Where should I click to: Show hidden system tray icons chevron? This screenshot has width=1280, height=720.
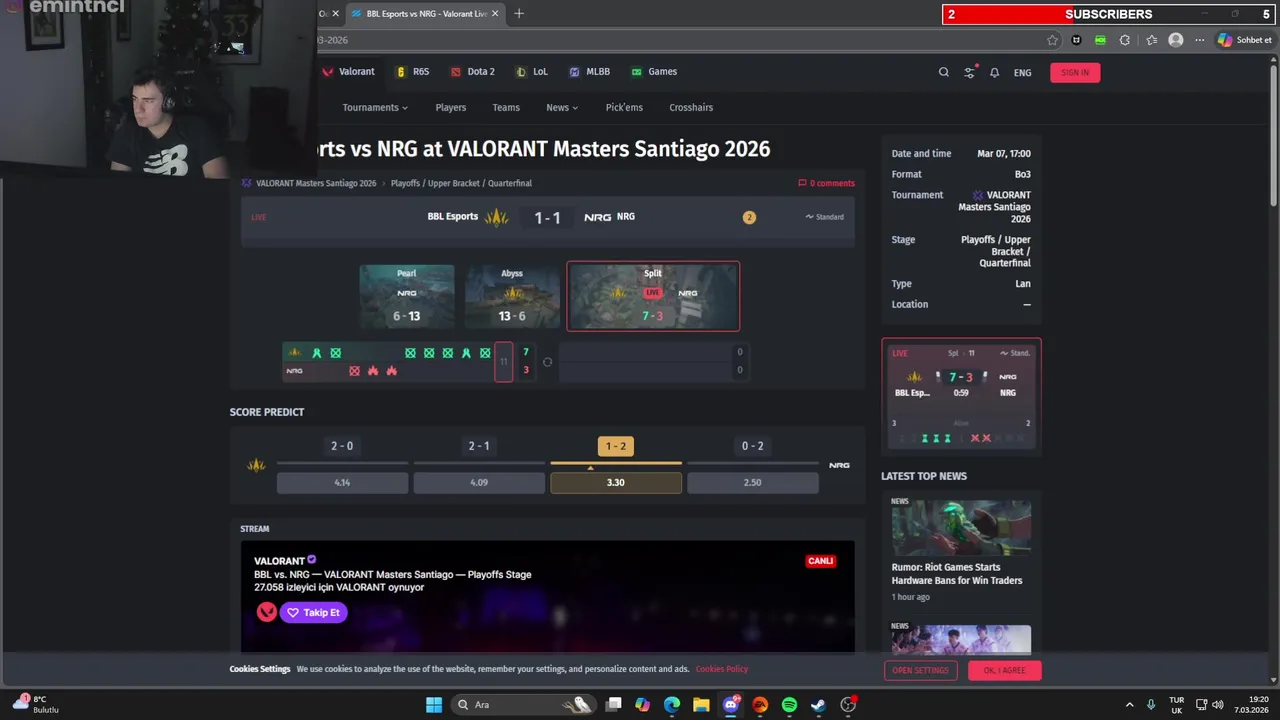(x=1129, y=705)
